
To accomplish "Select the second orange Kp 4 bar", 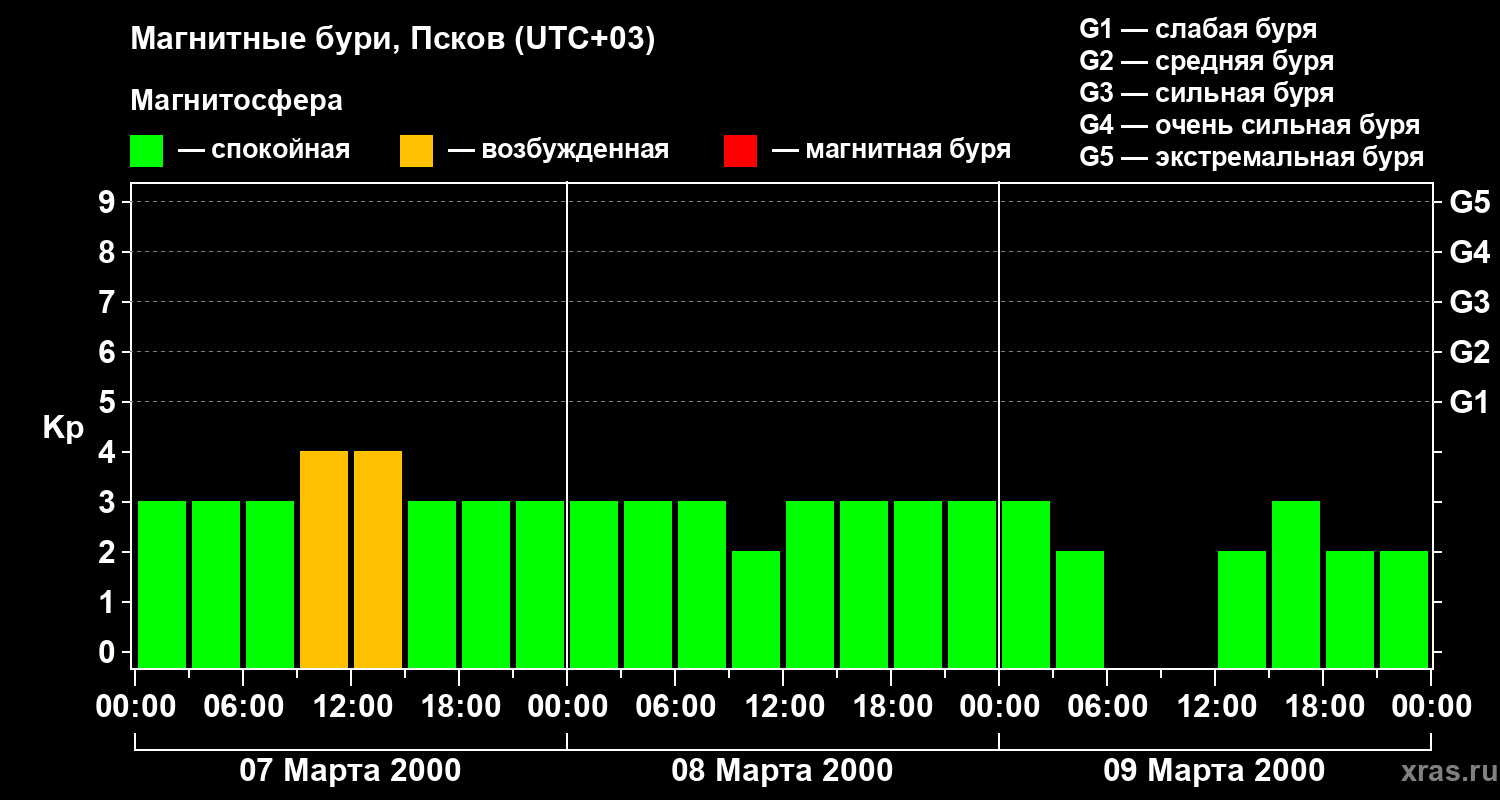I will (x=378, y=559).
